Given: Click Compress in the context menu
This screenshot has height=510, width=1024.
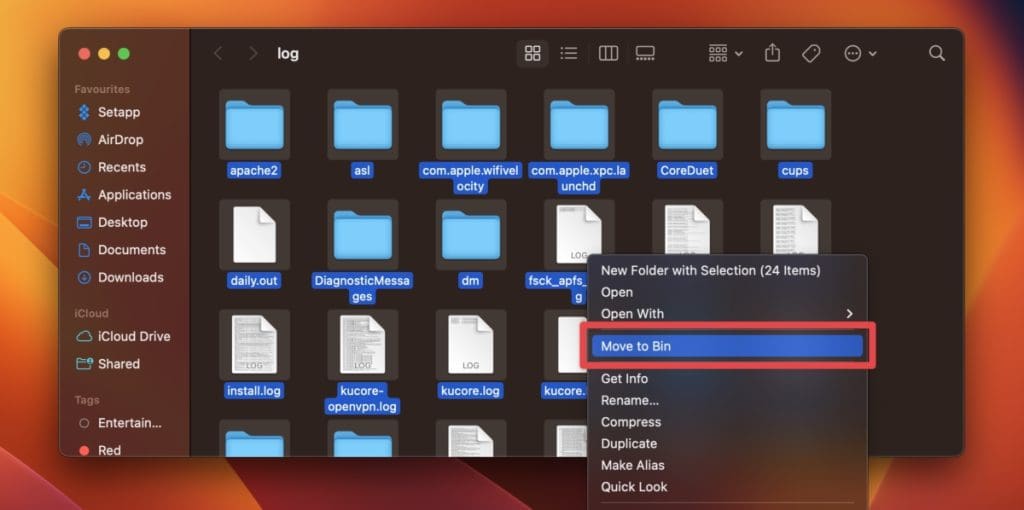Looking at the screenshot, I should (x=630, y=422).
